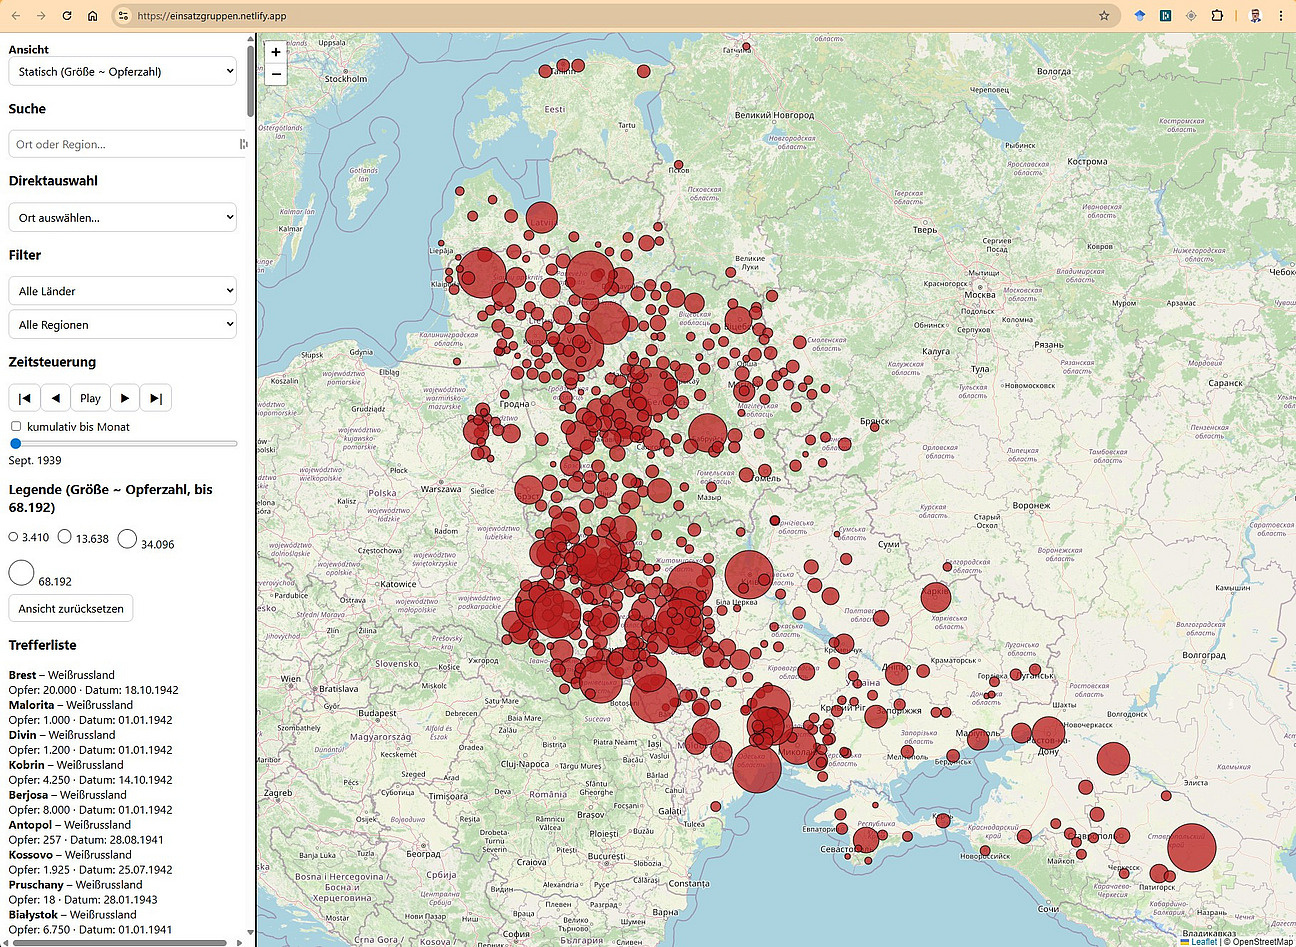Step forward one month
The width and height of the screenshot is (1296, 947).
click(x=125, y=398)
